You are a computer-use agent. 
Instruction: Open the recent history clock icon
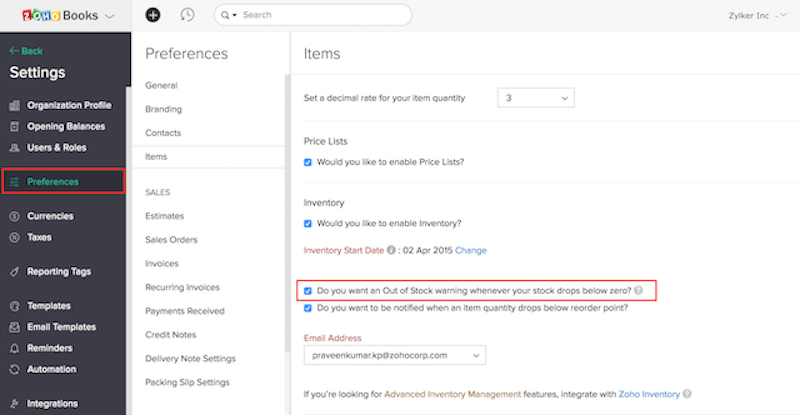point(187,15)
